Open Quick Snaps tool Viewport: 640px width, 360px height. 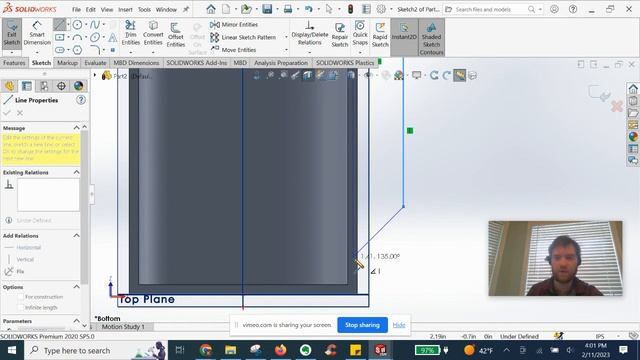(x=360, y=33)
